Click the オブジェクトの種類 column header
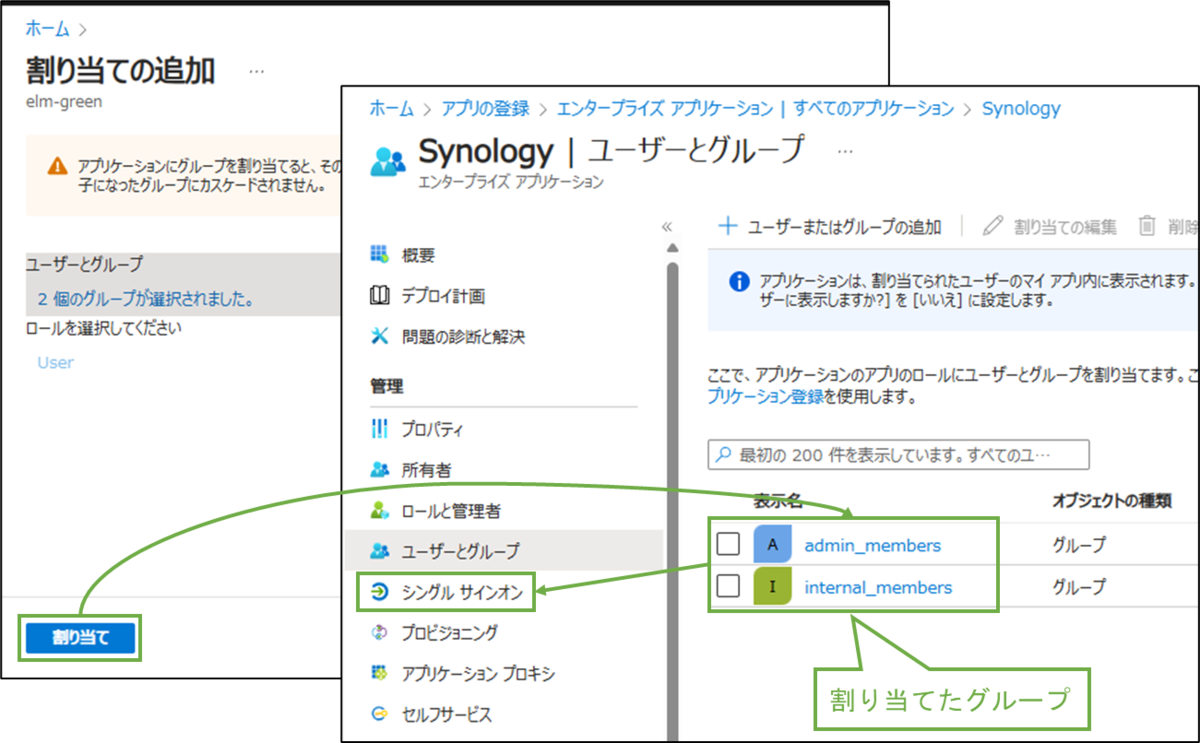Image resolution: width=1200 pixels, height=743 pixels. (x=1112, y=500)
